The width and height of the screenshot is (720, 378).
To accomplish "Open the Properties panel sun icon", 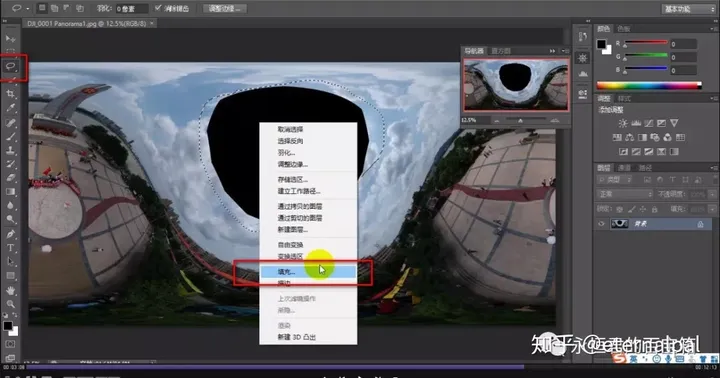I will 583,58.
